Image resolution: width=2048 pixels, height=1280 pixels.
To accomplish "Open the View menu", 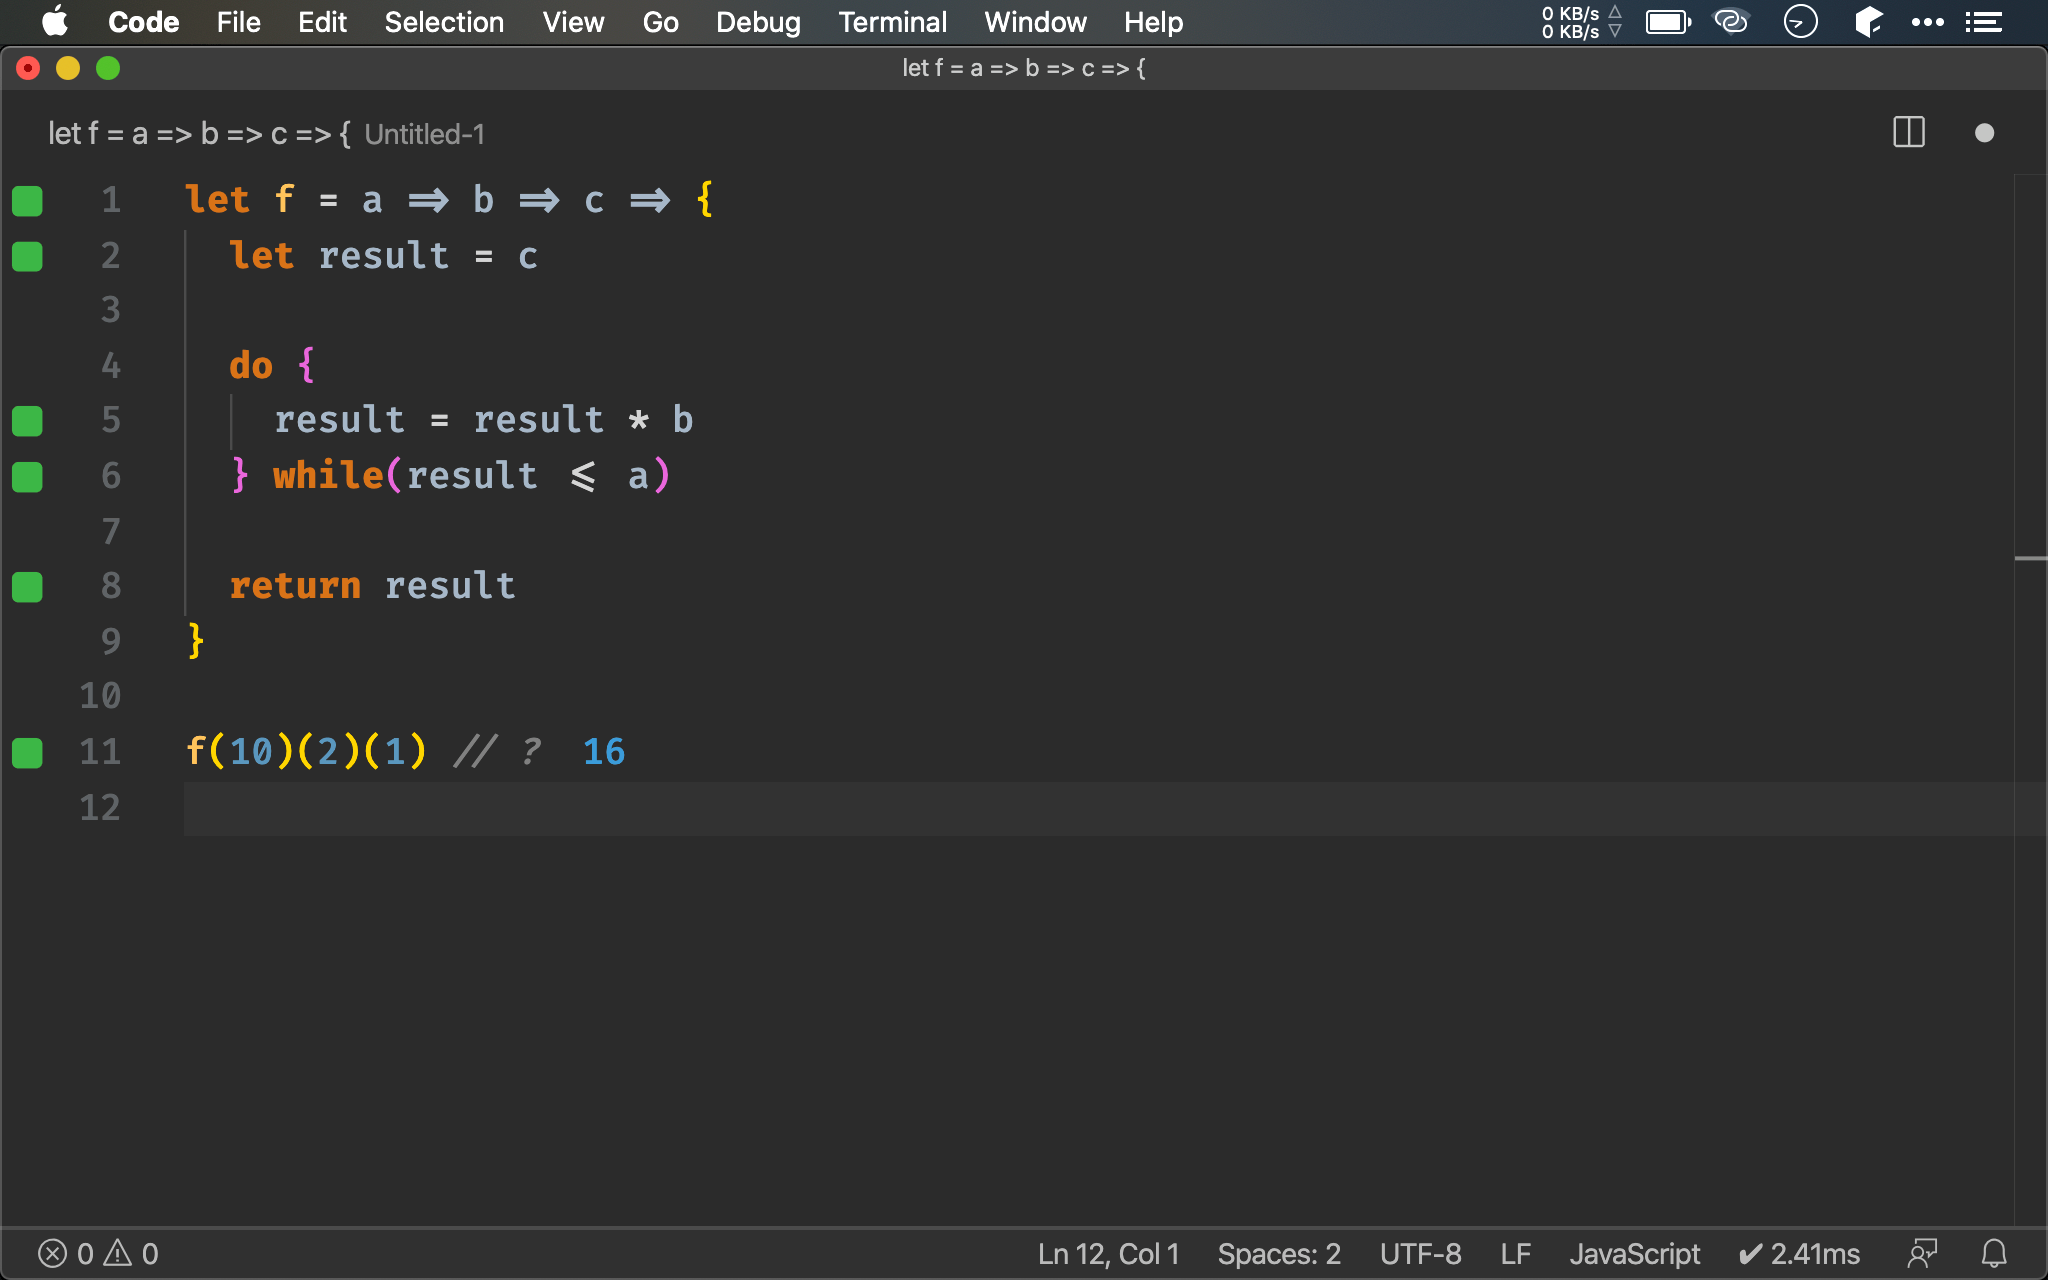I will (573, 22).
